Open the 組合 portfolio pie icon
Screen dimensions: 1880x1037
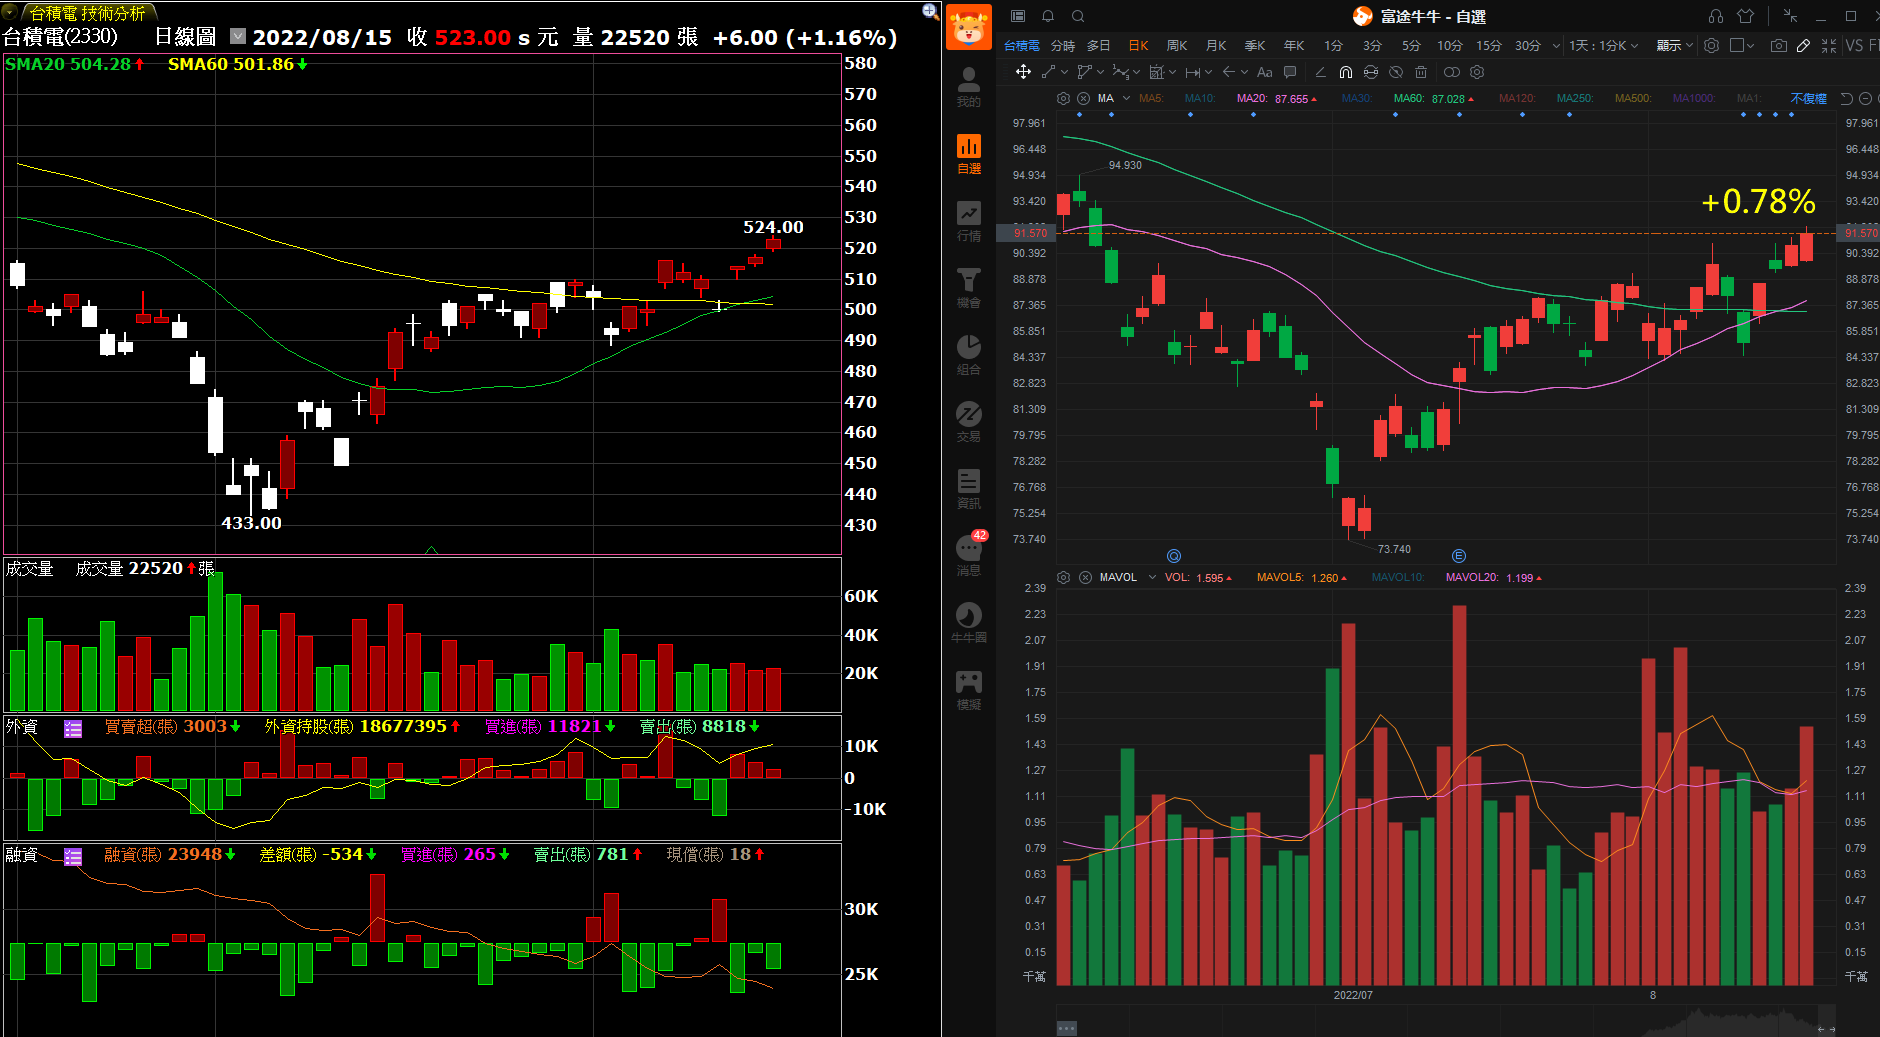968,355
